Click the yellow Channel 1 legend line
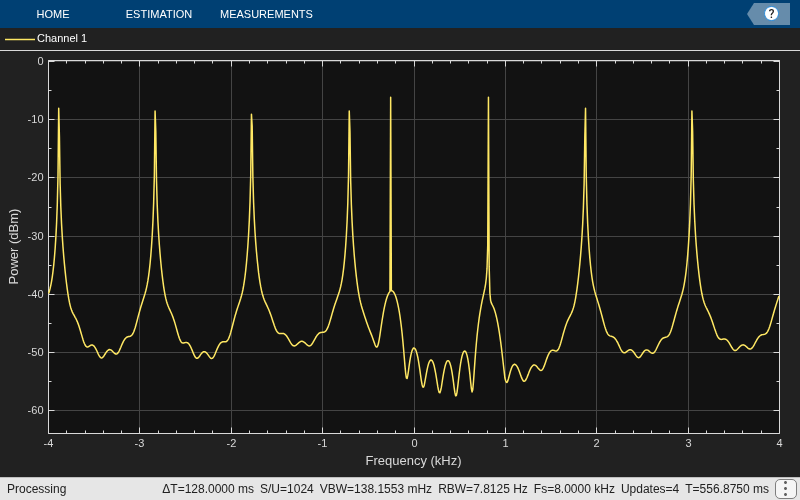 pyautogui.click(x=19, y=39)
